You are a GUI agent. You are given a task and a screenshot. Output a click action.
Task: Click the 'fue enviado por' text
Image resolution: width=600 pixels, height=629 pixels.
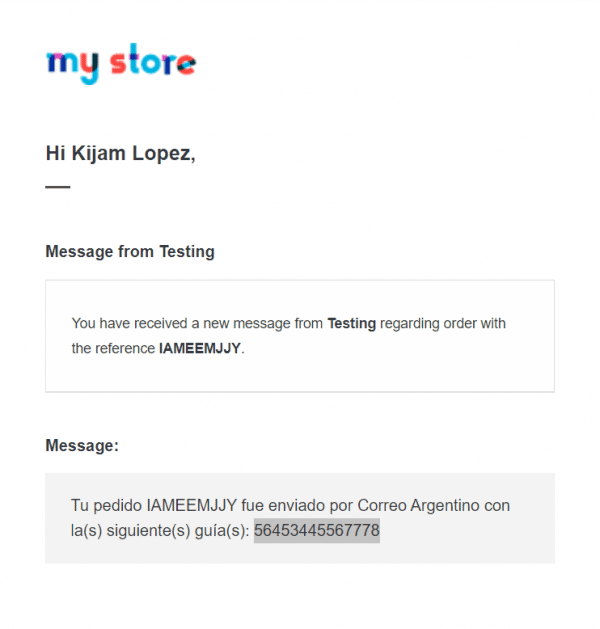(297, 505)
